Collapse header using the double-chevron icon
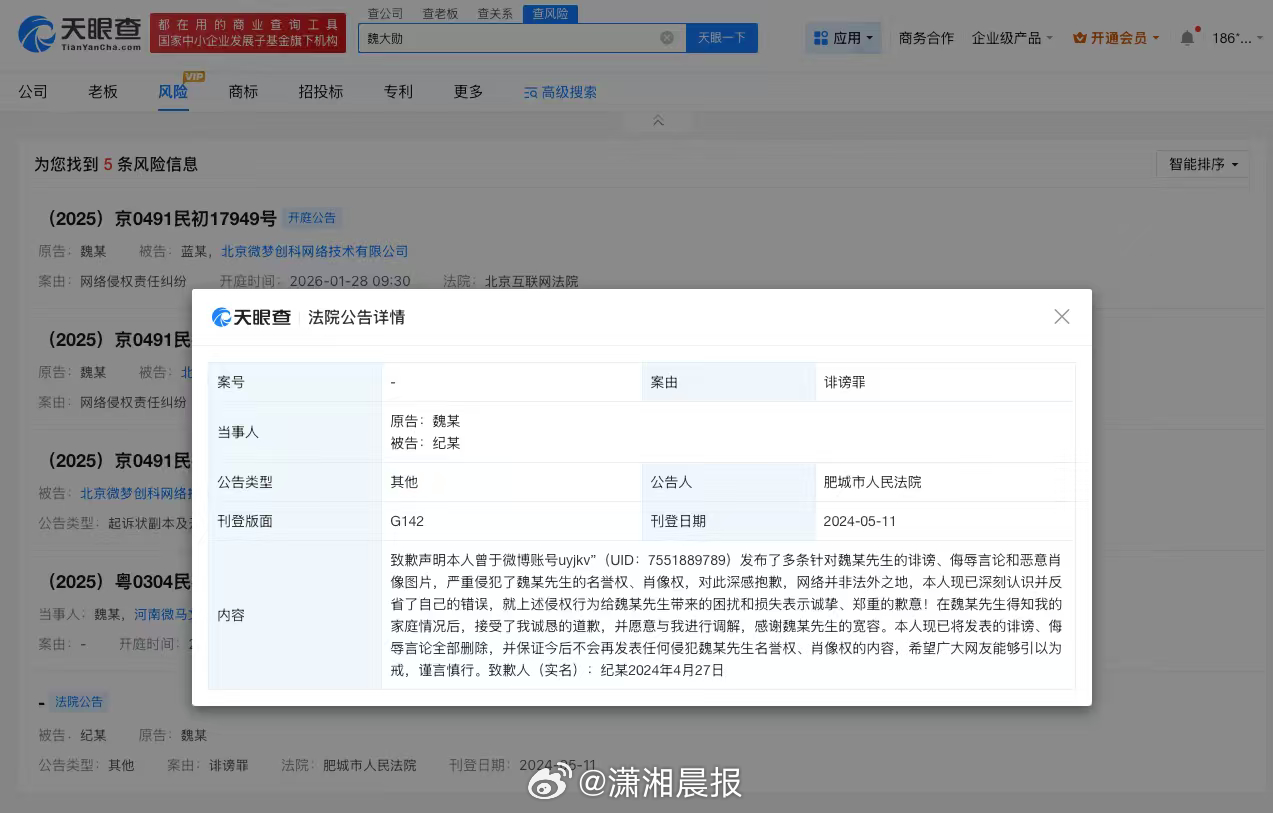The image size is (1273, 813). [657, 120]
